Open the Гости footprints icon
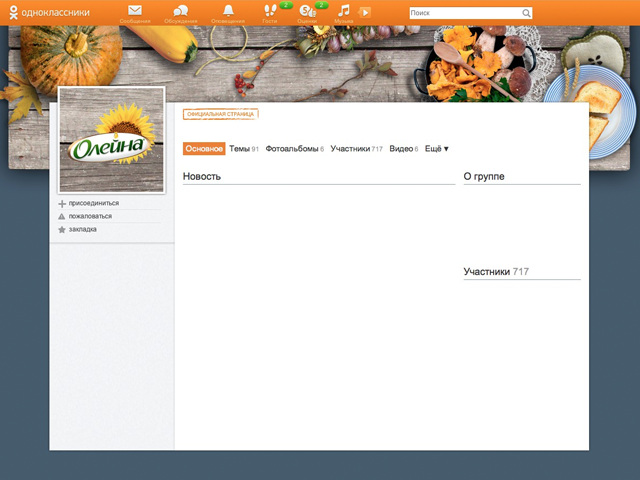Screen dimensions: 640x480 [x=270, y=10]
